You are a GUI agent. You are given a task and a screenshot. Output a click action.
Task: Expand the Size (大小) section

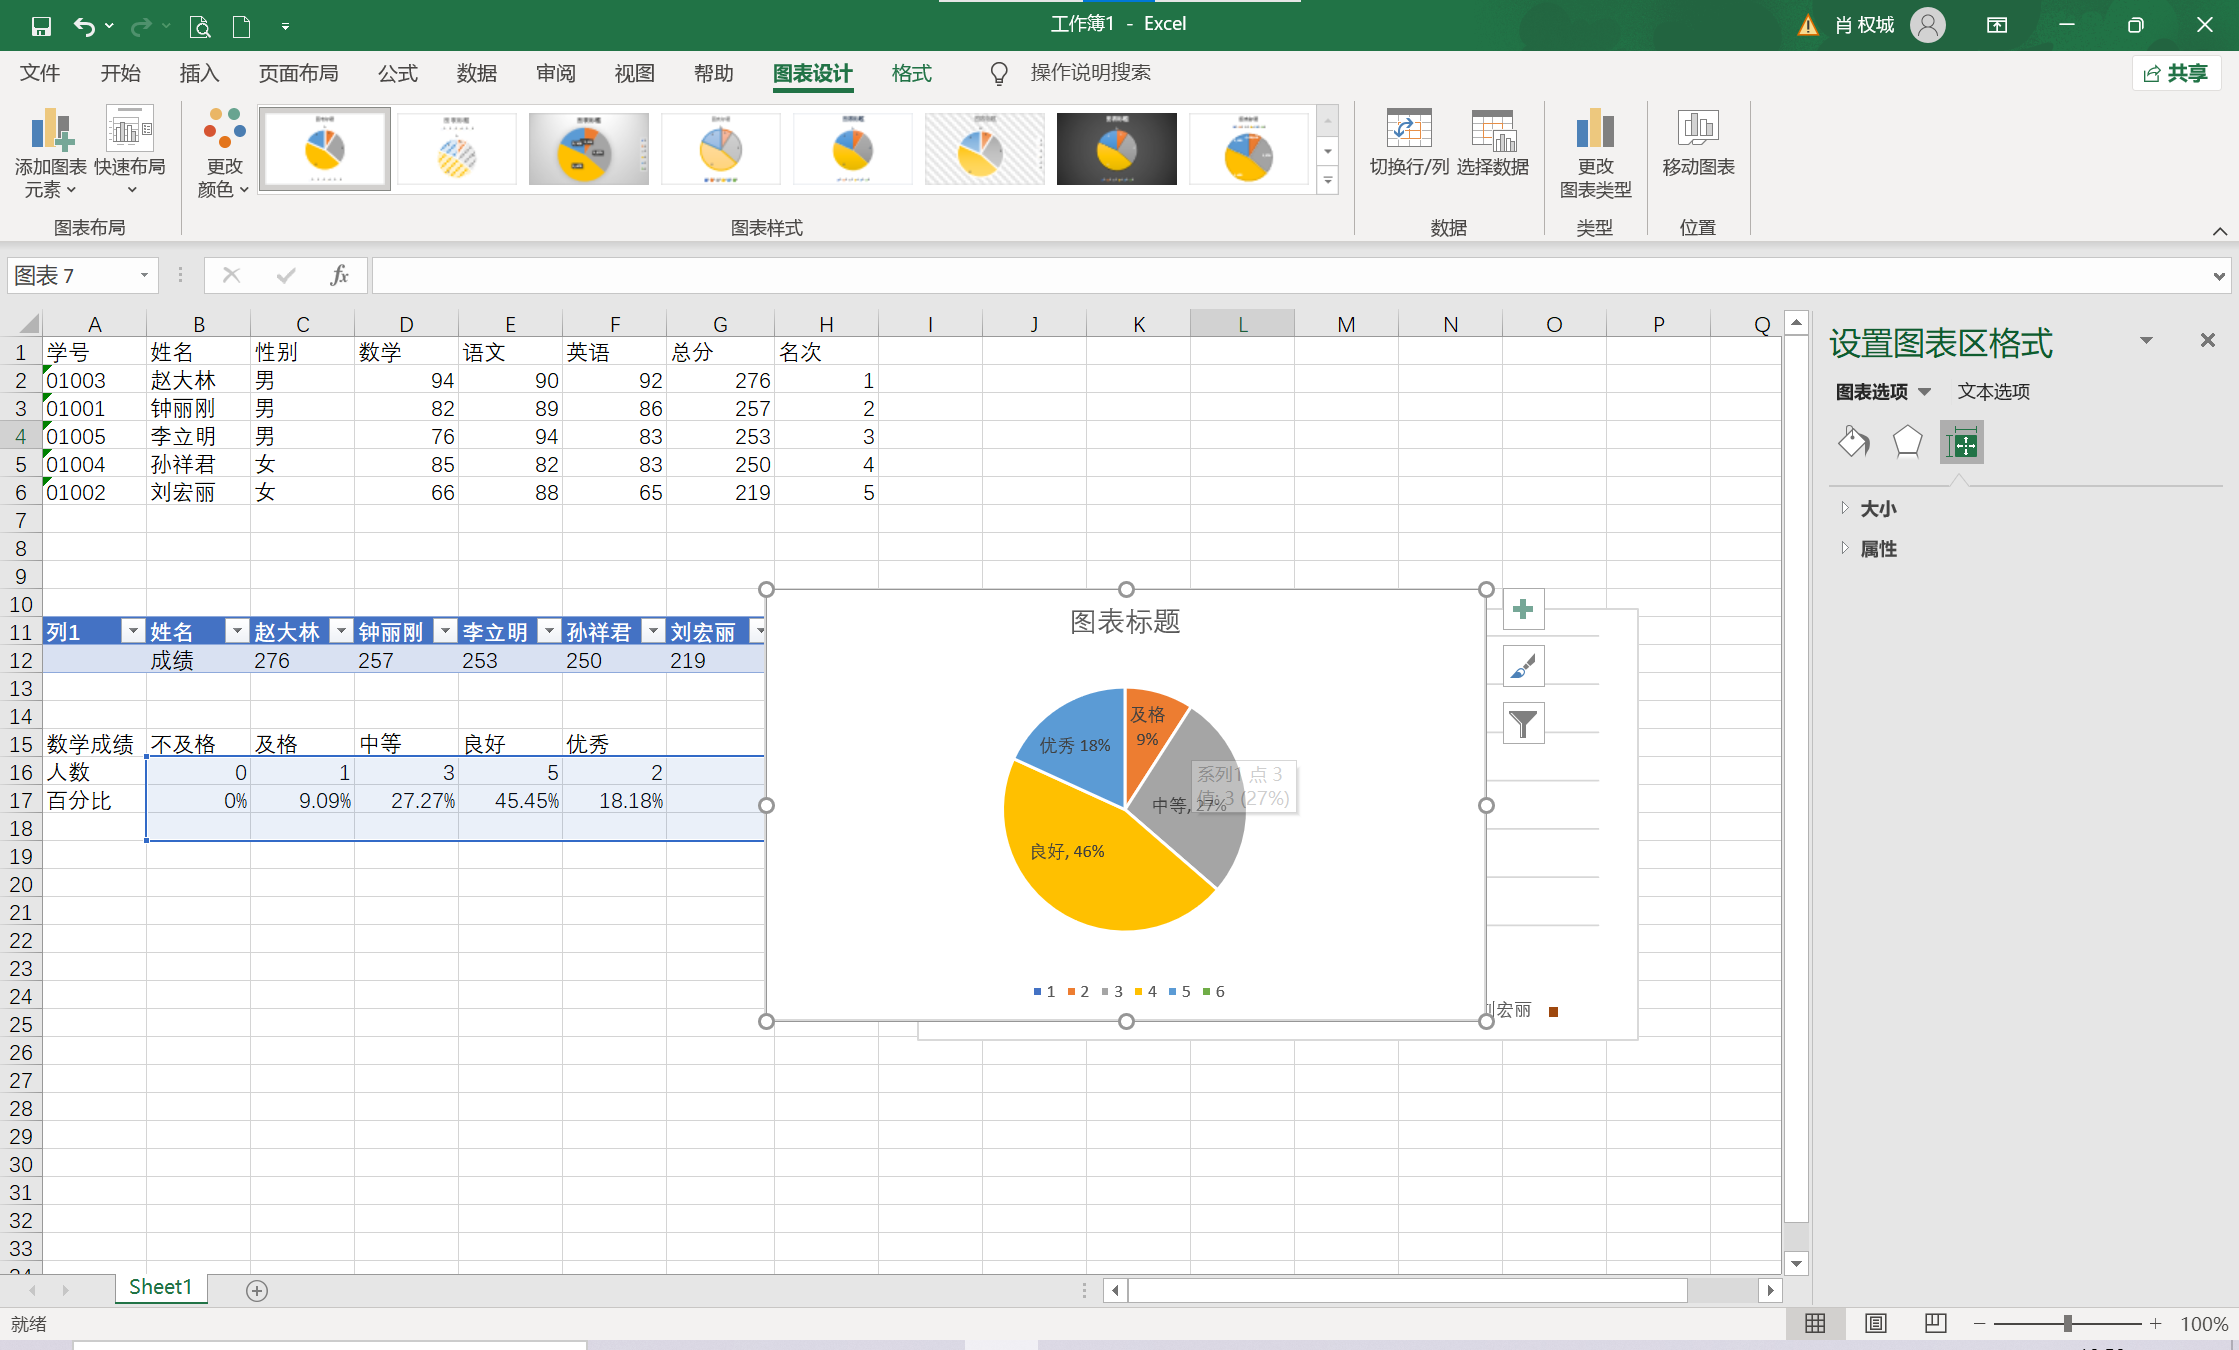(x=1877, y=508)
